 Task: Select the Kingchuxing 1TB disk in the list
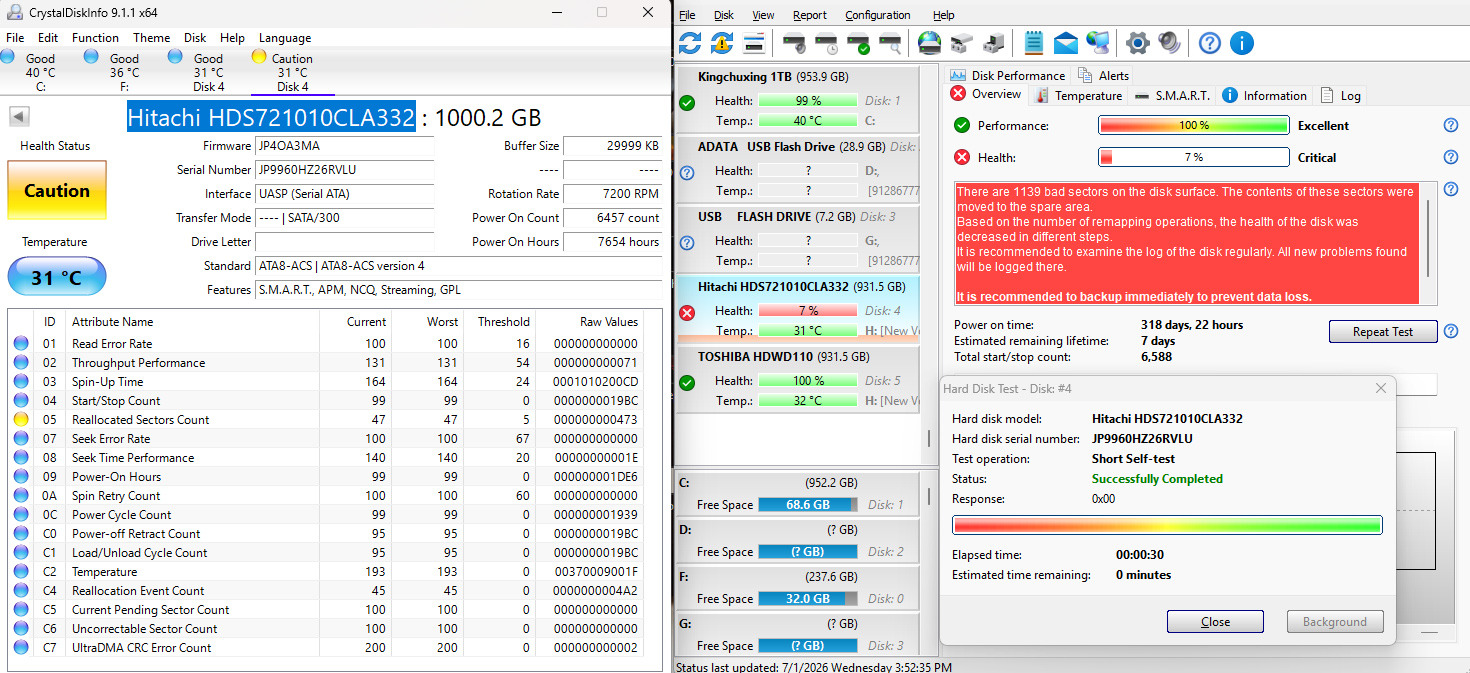797,98
